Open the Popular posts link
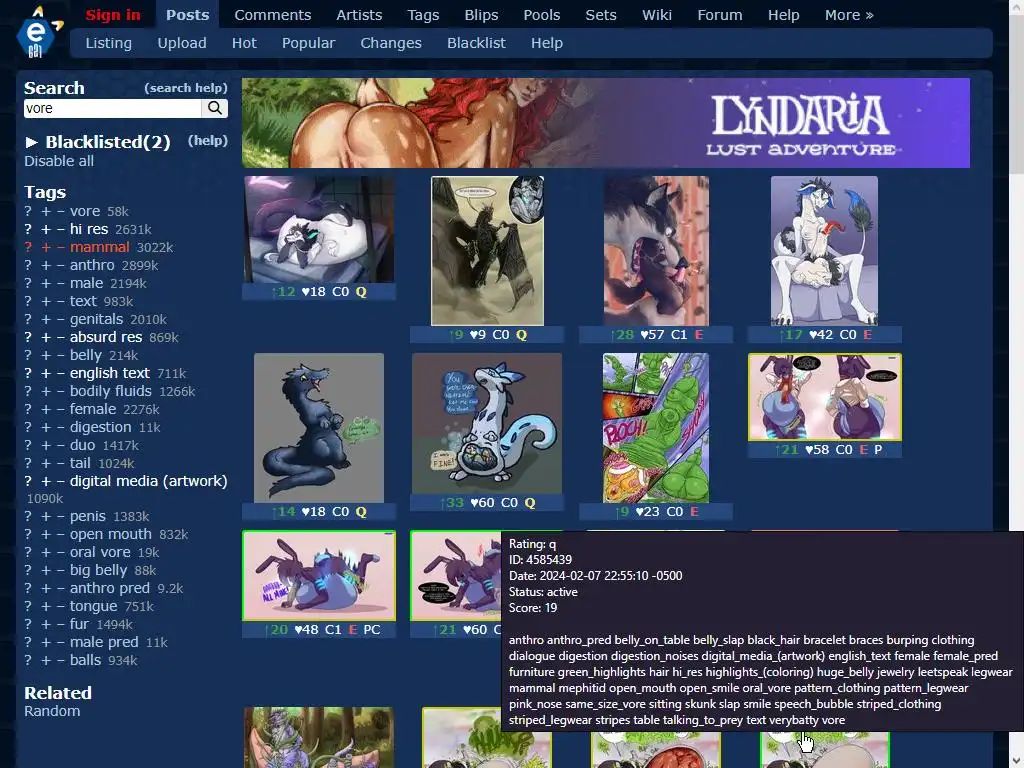Image resolution: width=1024 pixels, height=768 pixels. click(308, 43)
